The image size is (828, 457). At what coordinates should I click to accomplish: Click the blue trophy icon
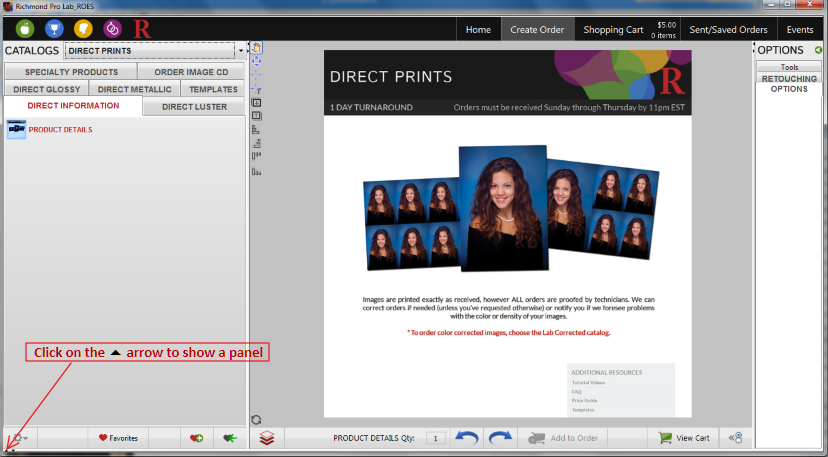(54, 29)
